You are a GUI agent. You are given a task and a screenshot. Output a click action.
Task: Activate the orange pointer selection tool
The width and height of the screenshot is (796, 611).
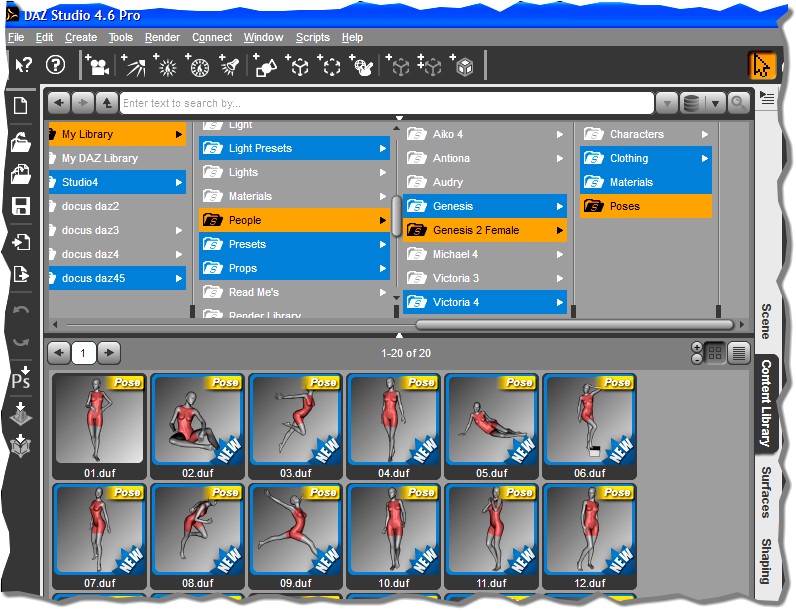pyautogui.click(x=761, y=65)
